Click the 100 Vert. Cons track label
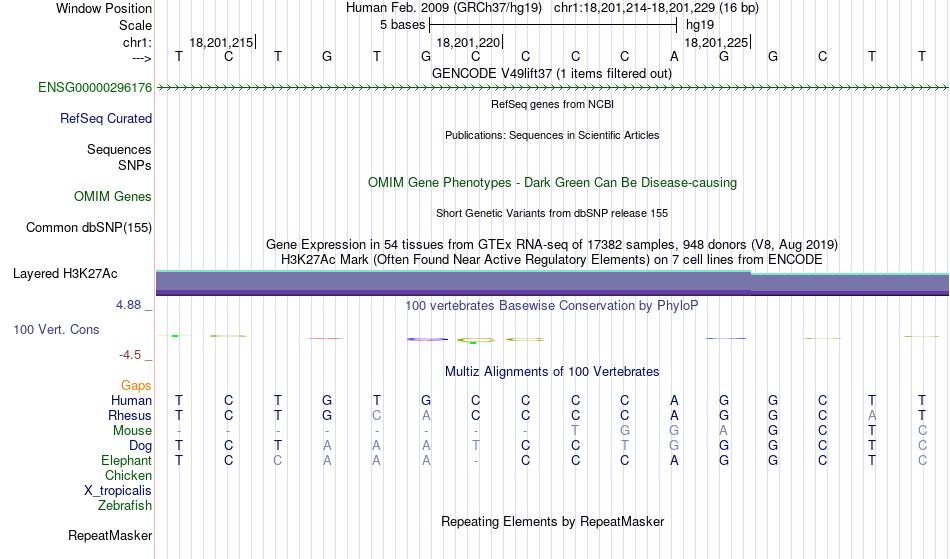The height and width of the screenshot is (559, 950). (x=56, y=329)
